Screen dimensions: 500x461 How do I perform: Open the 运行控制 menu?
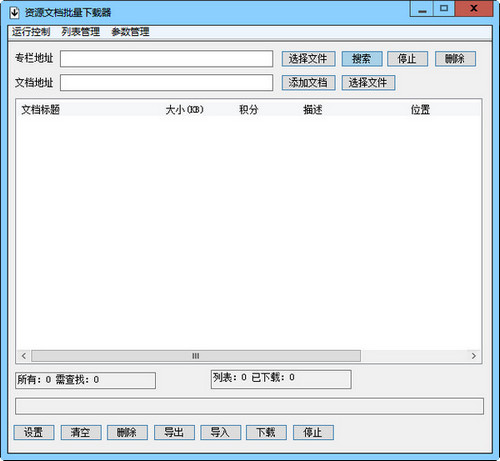pos(31,32)
